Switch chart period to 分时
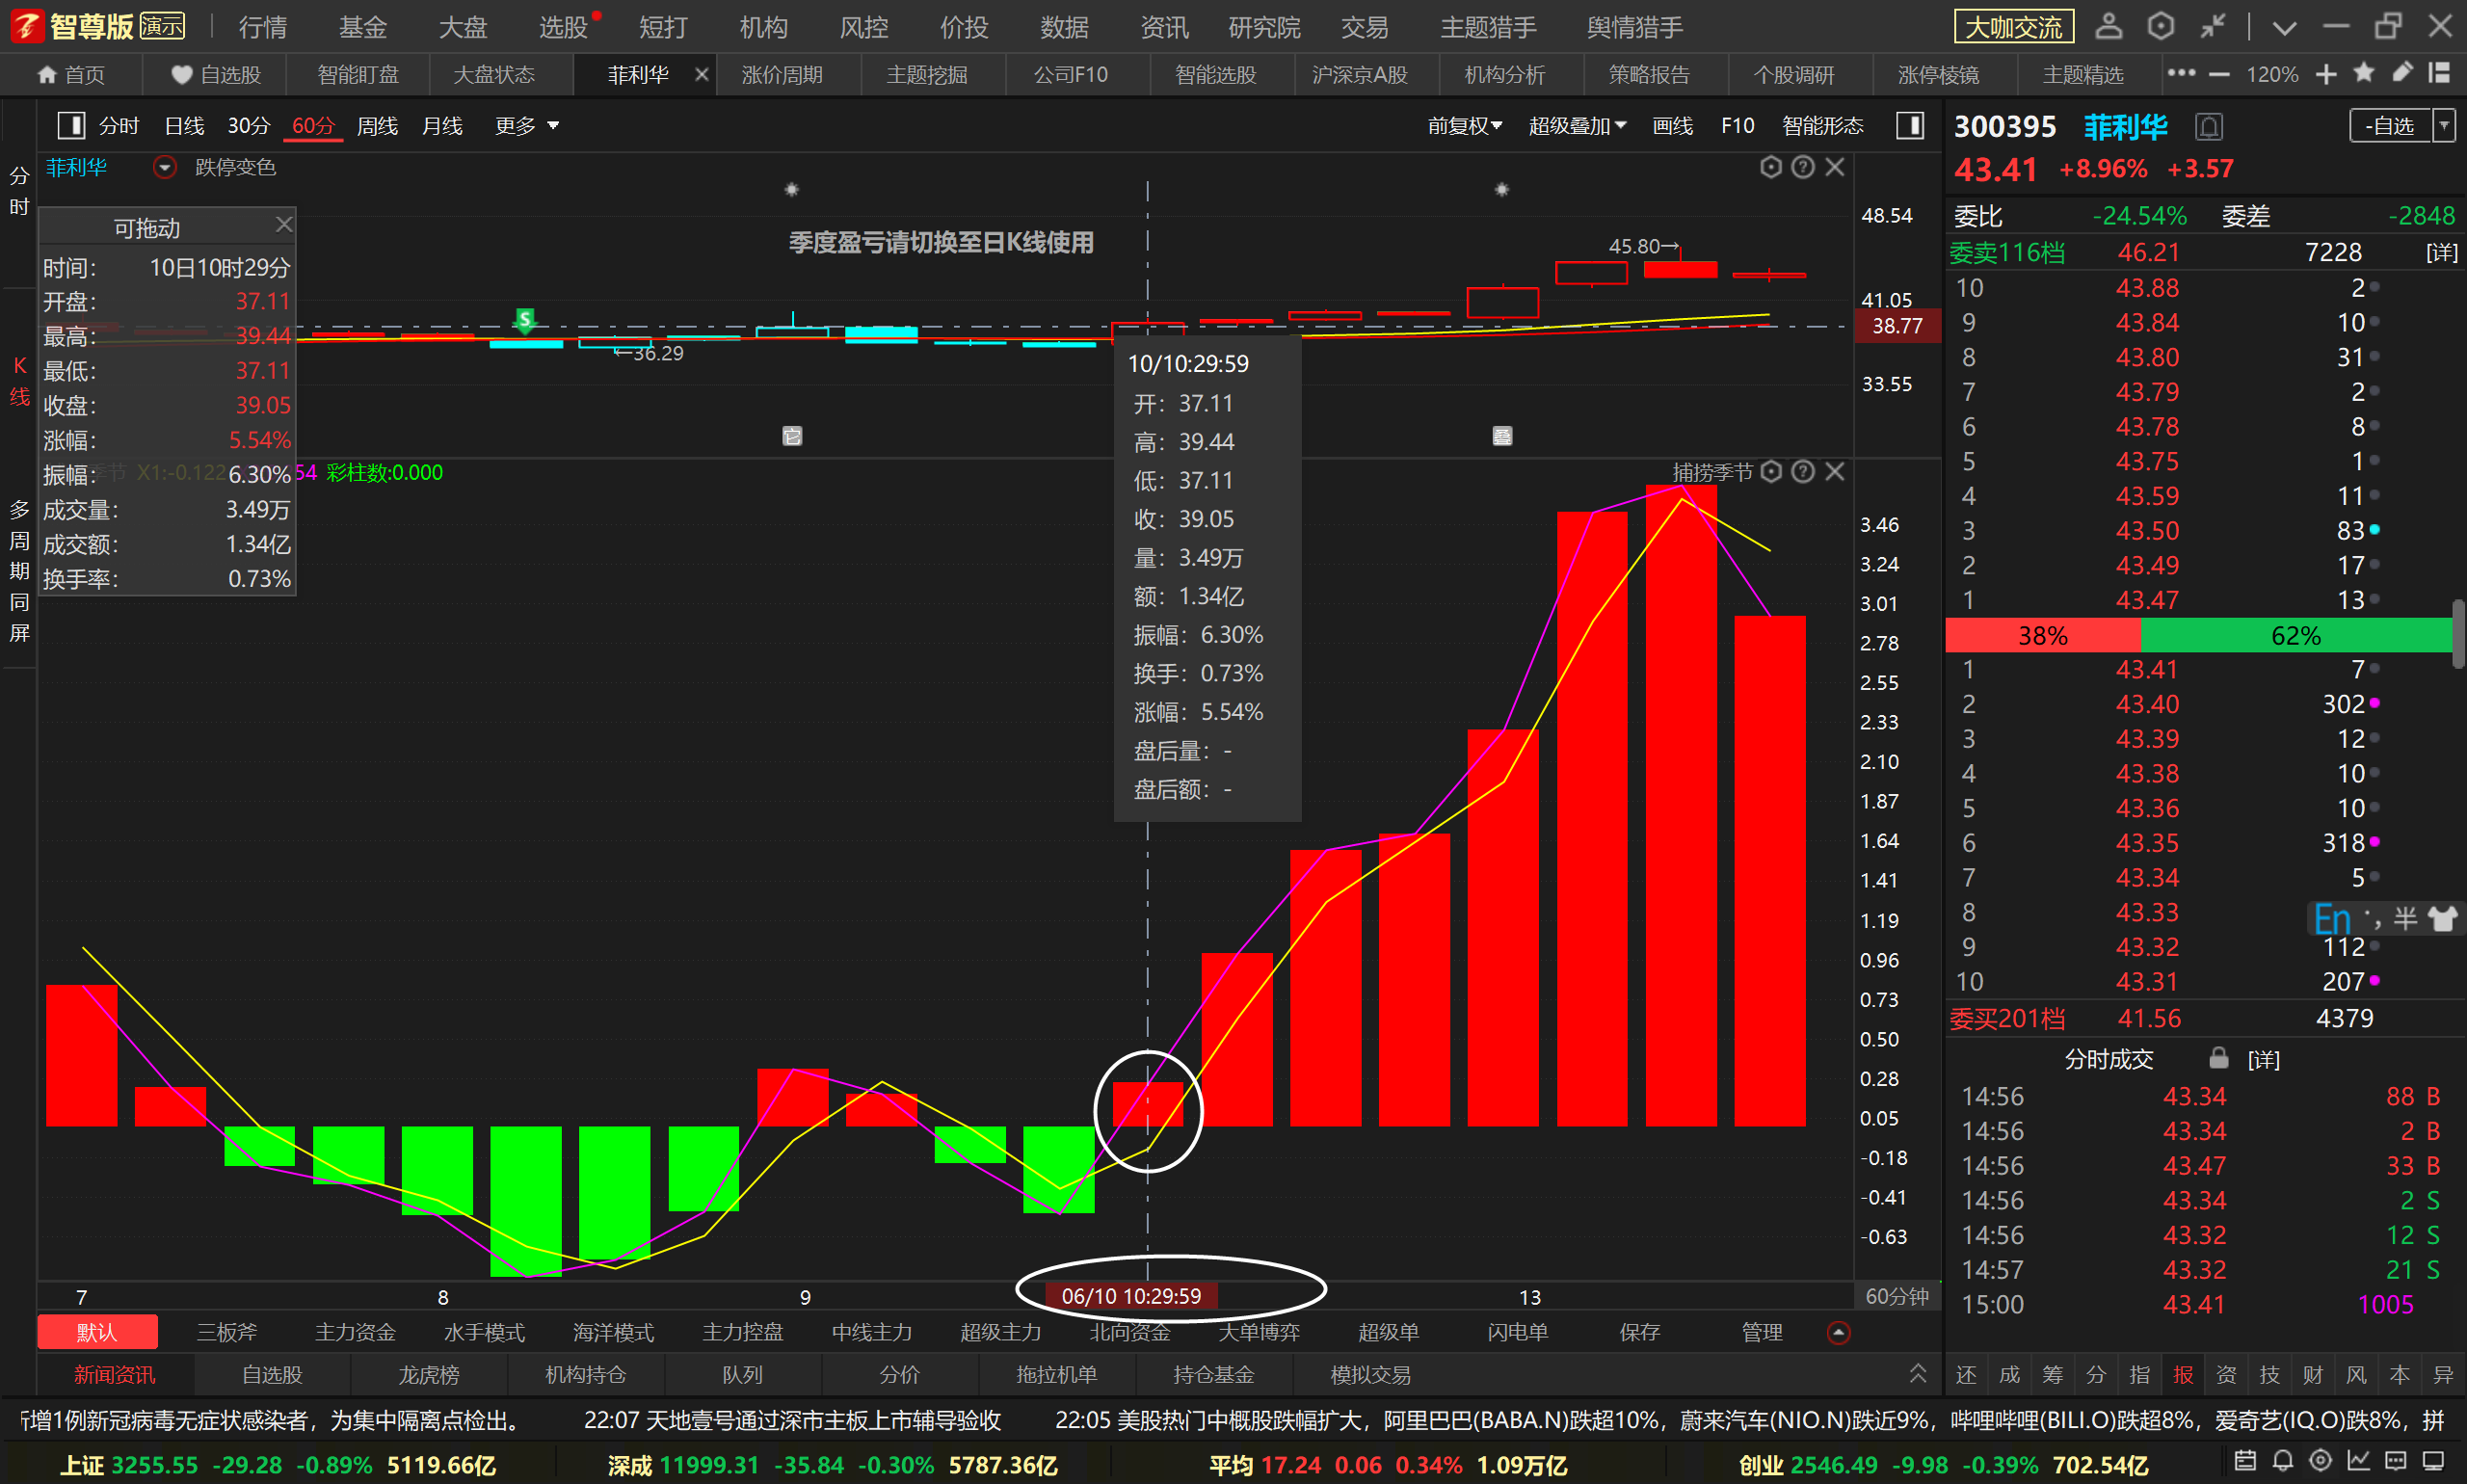2467x1484 pixels. [x=119, y=126]
